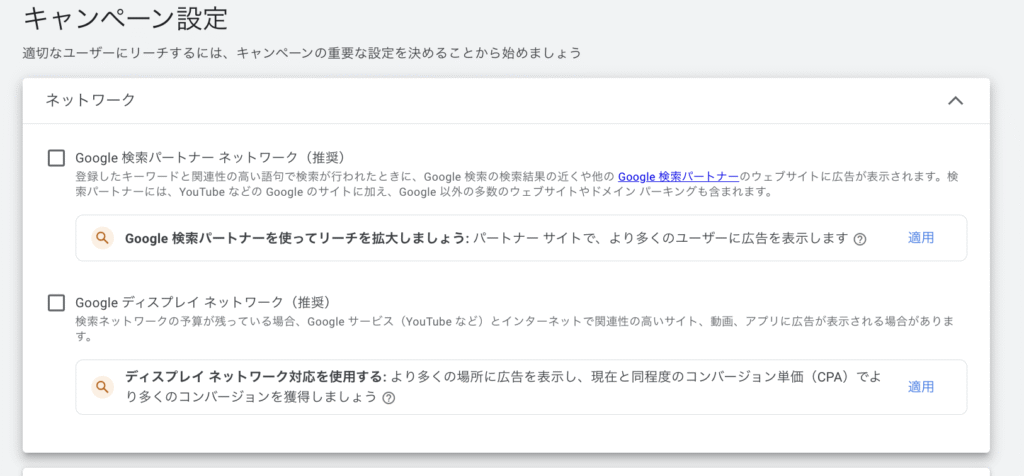Click the ネットワーク section header title
The width and height of the screenshot is (1024, 476).
click(91, 100)
